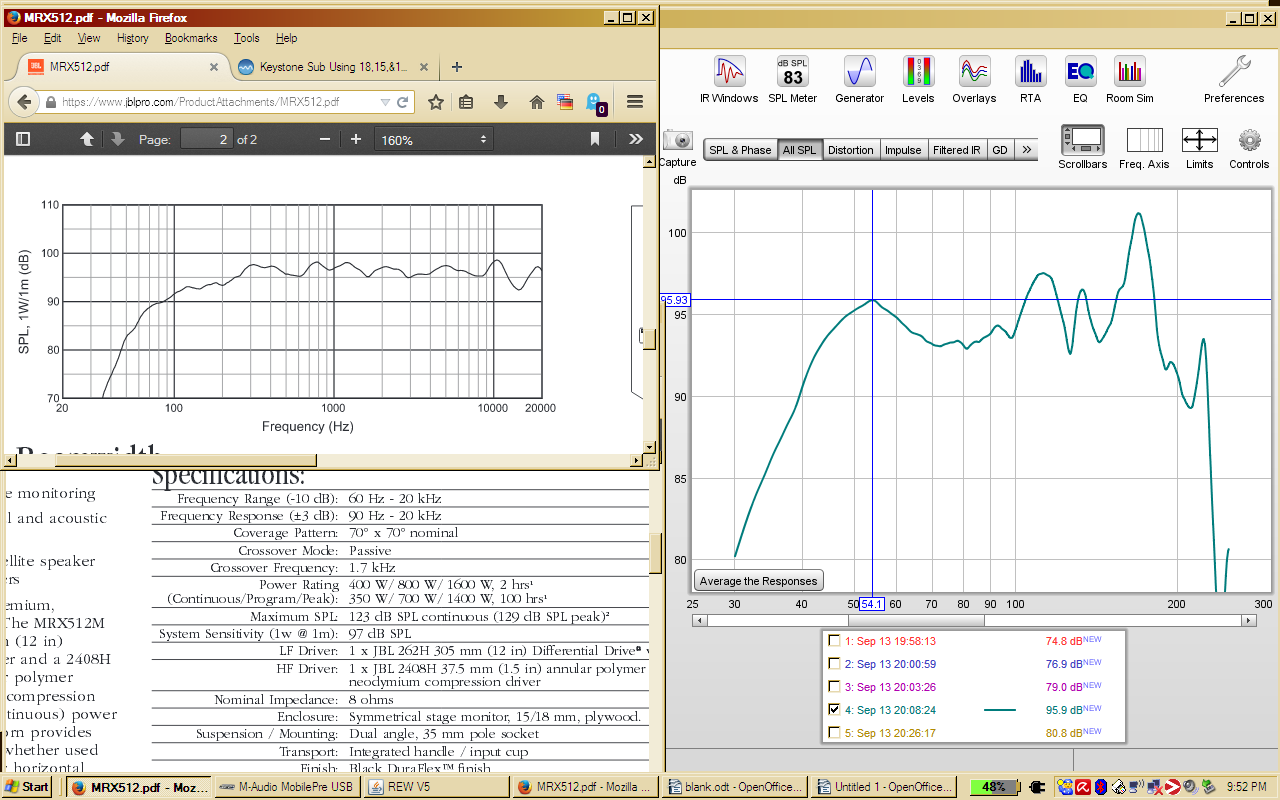Open Firefox Bookmarks menu

point(191,38)
